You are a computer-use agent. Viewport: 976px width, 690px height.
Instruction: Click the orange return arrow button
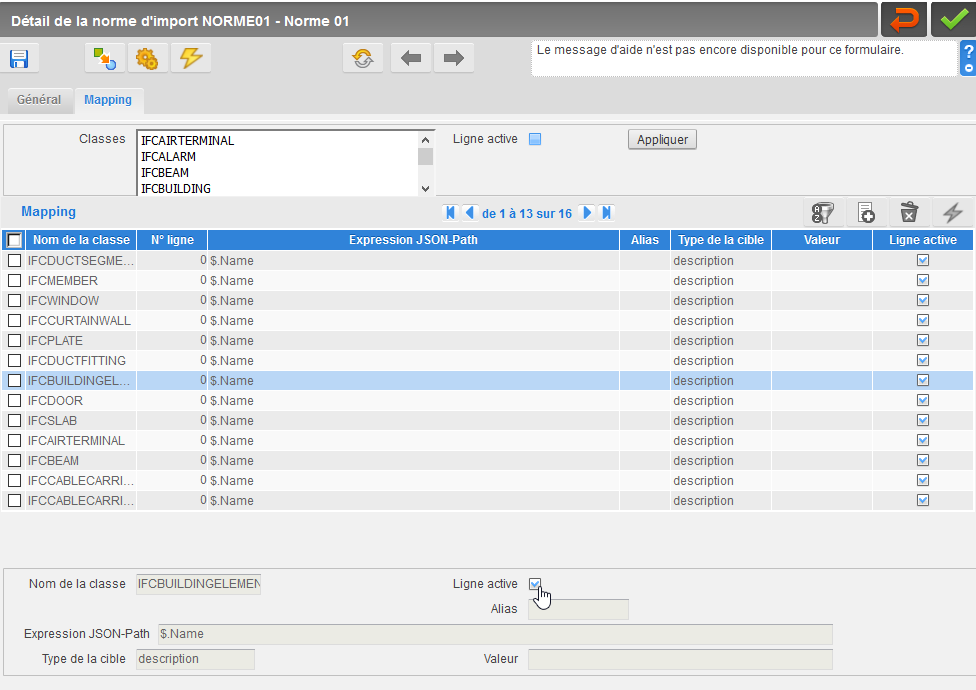click(x=904, y=20)
